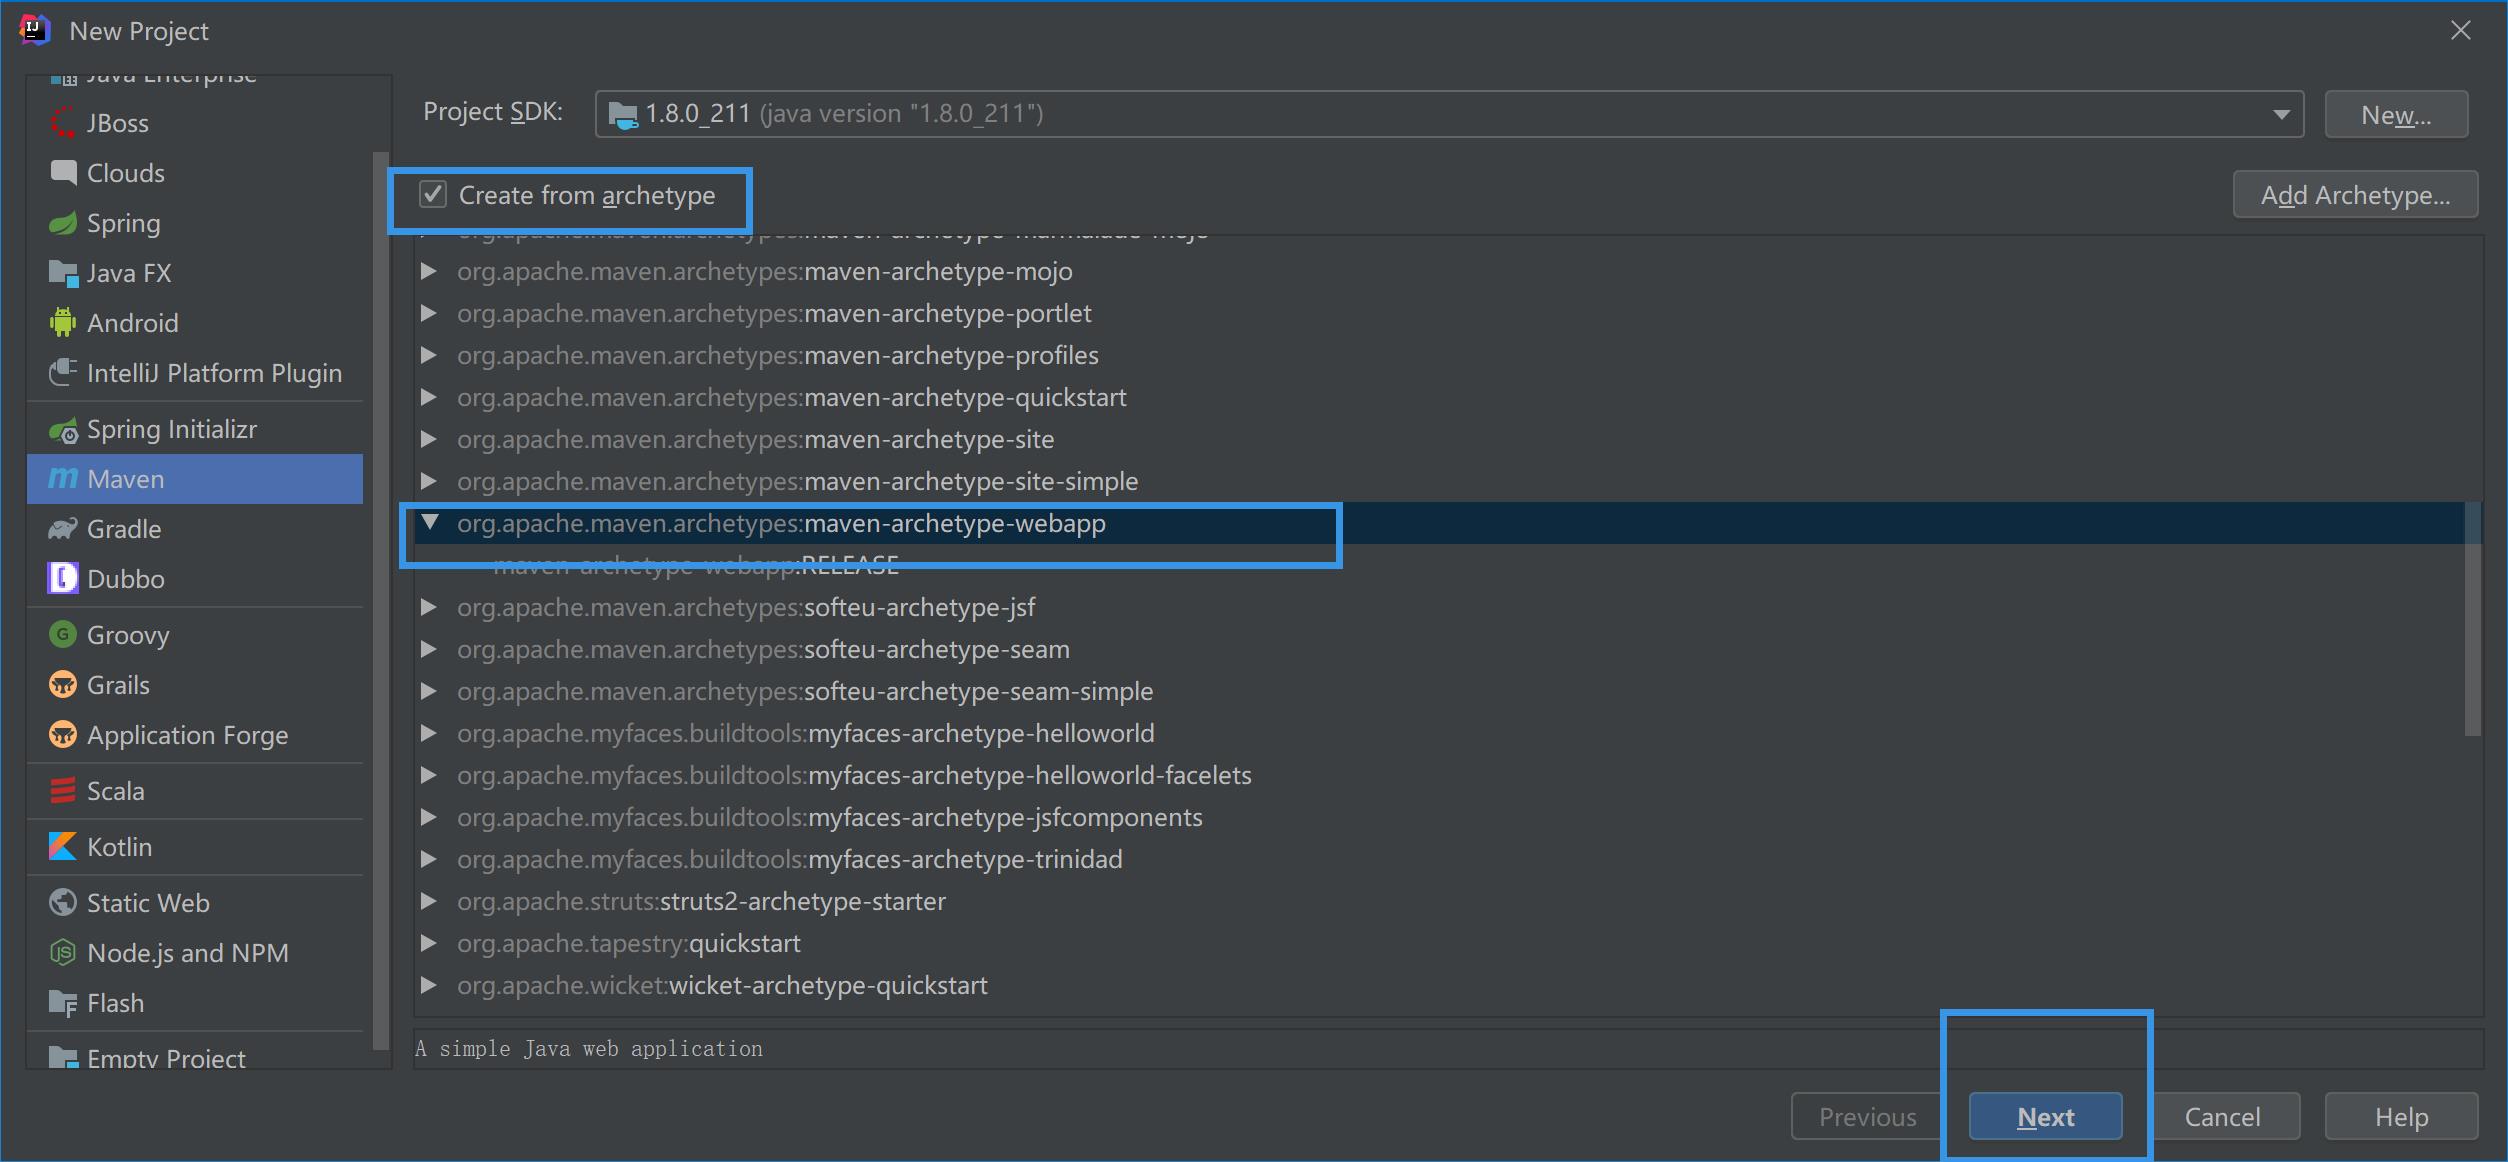This screenshot has height=1162, width=2508.
Task: Collapse maven-archetype-webapp node
Action: coord(430,522)
